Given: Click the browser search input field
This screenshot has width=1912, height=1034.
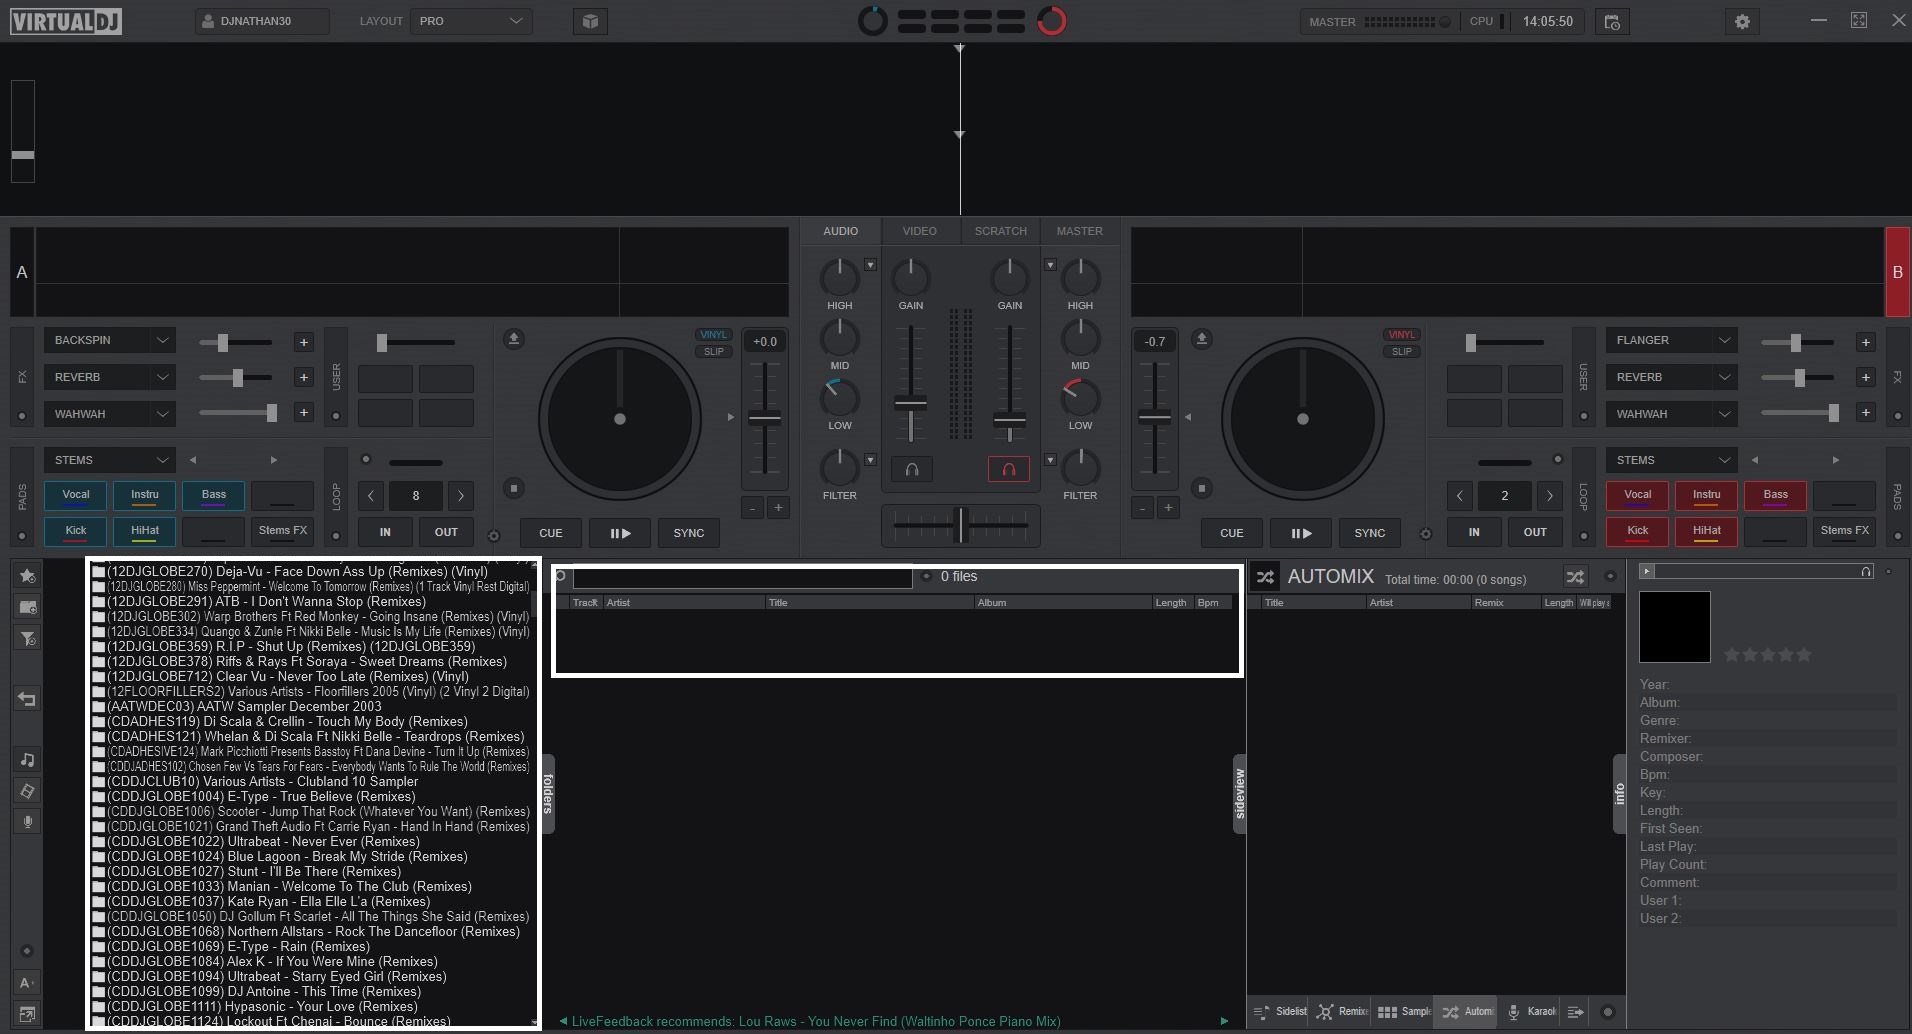Looking at the screenshot, I should coord(742,577).
